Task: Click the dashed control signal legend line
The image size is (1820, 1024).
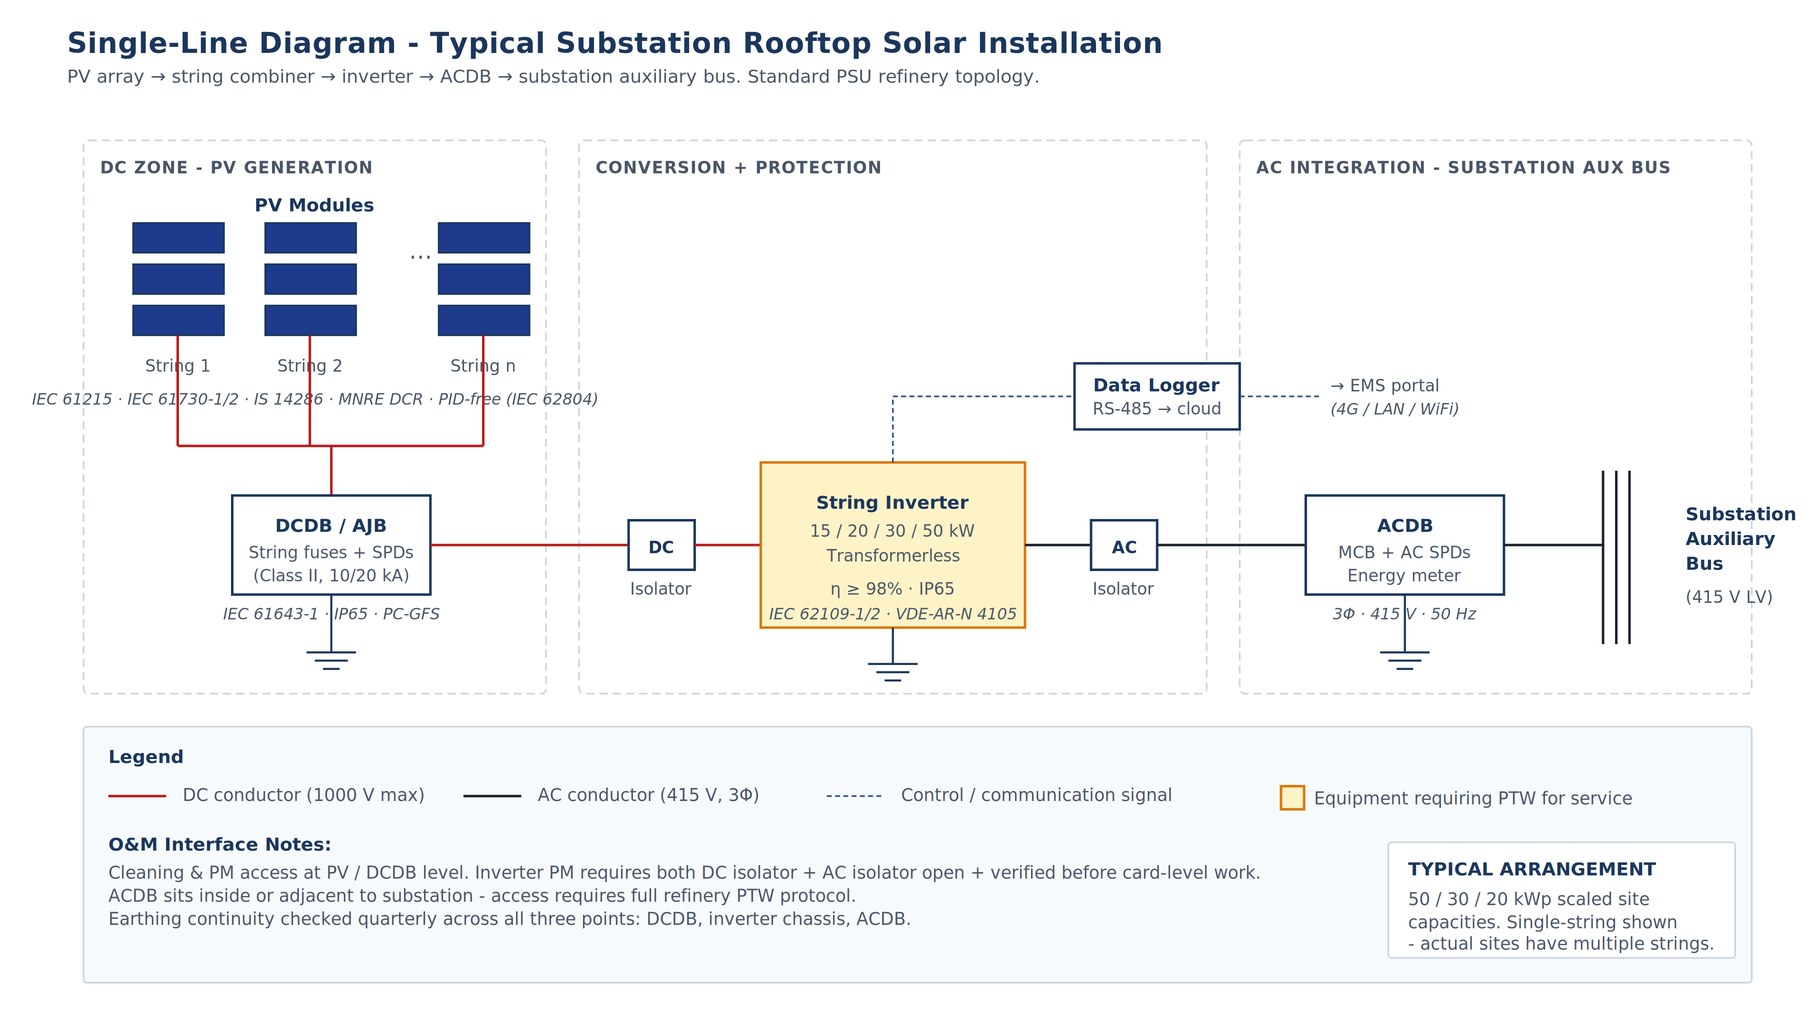Action: (854, 796)
